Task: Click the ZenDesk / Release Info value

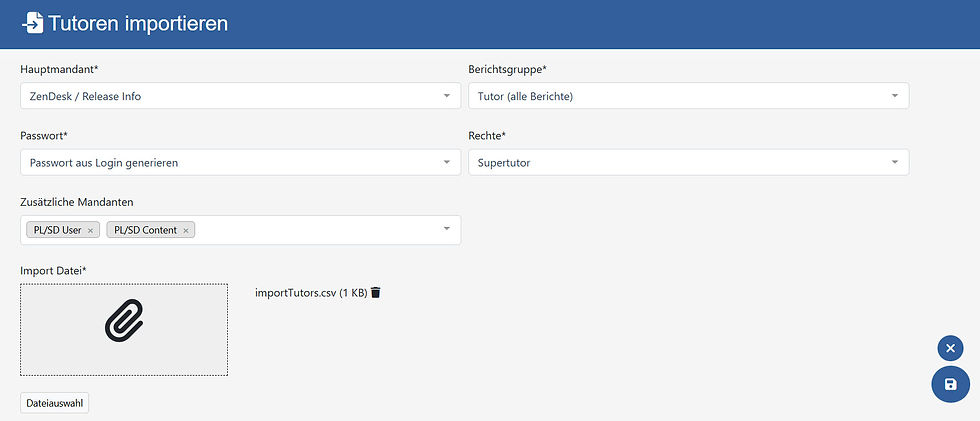Action: [x=85, y=96]
